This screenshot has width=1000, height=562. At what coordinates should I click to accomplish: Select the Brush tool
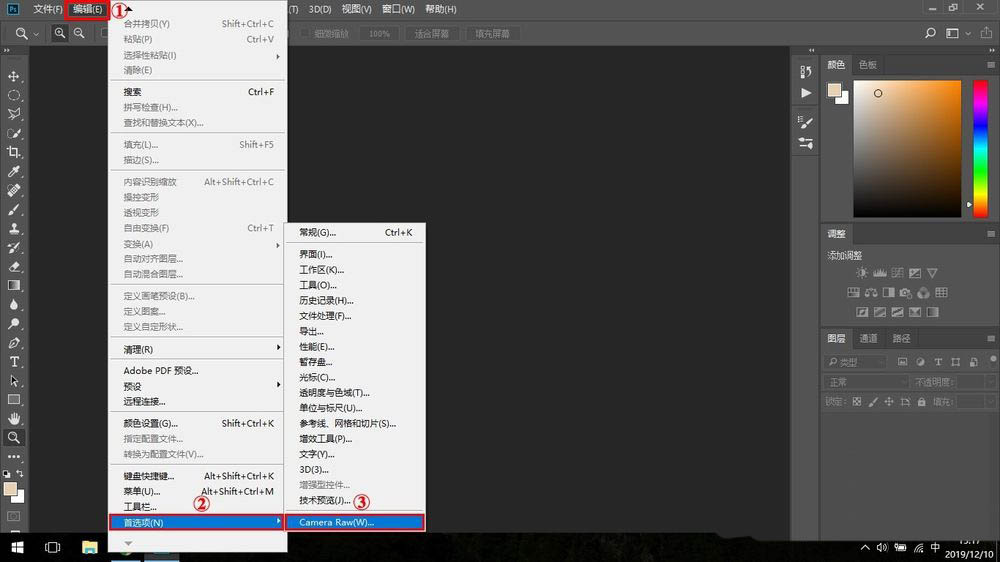pos(13,210)
